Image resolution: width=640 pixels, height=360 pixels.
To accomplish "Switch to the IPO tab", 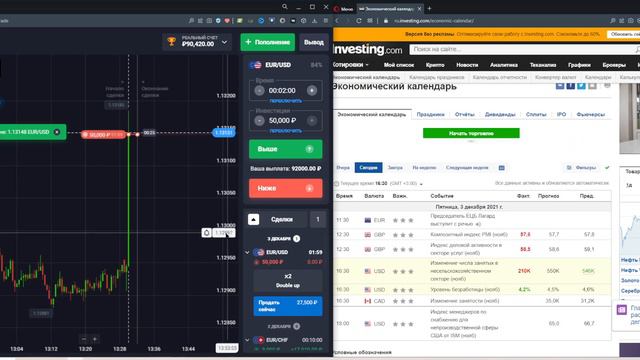I will pyautogui.click(x=561, y=115).
